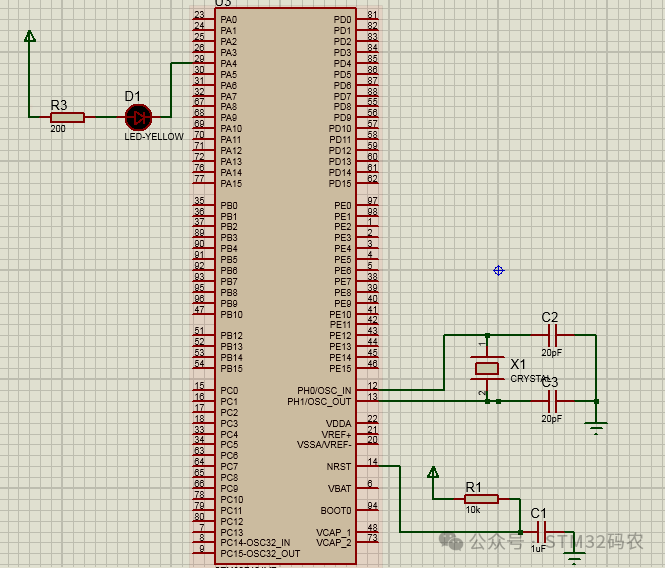
Task: Click the X1 reference label
Action: click(518, 364)
